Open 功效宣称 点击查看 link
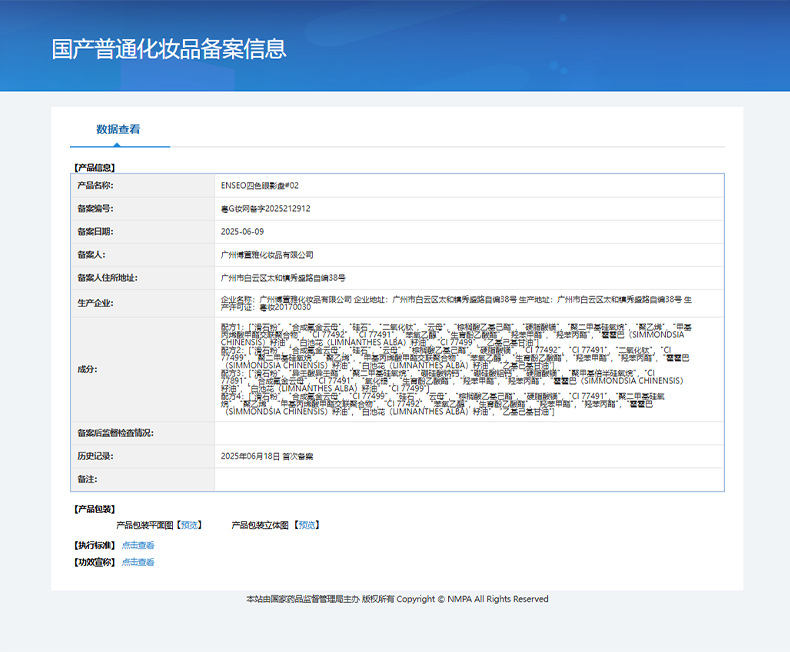 (x=138, y=562)
